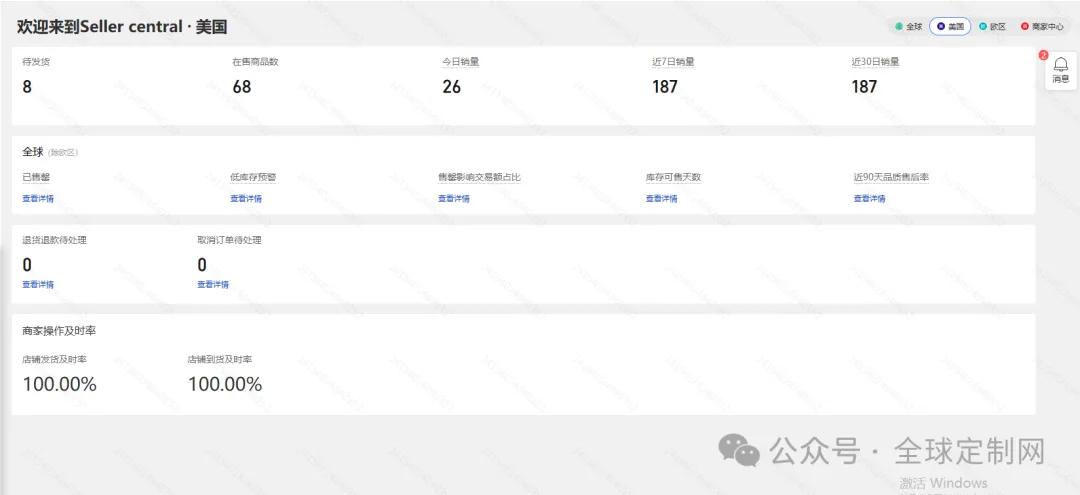
Task: Click the 库存可售天数 label
Action: 673,177
